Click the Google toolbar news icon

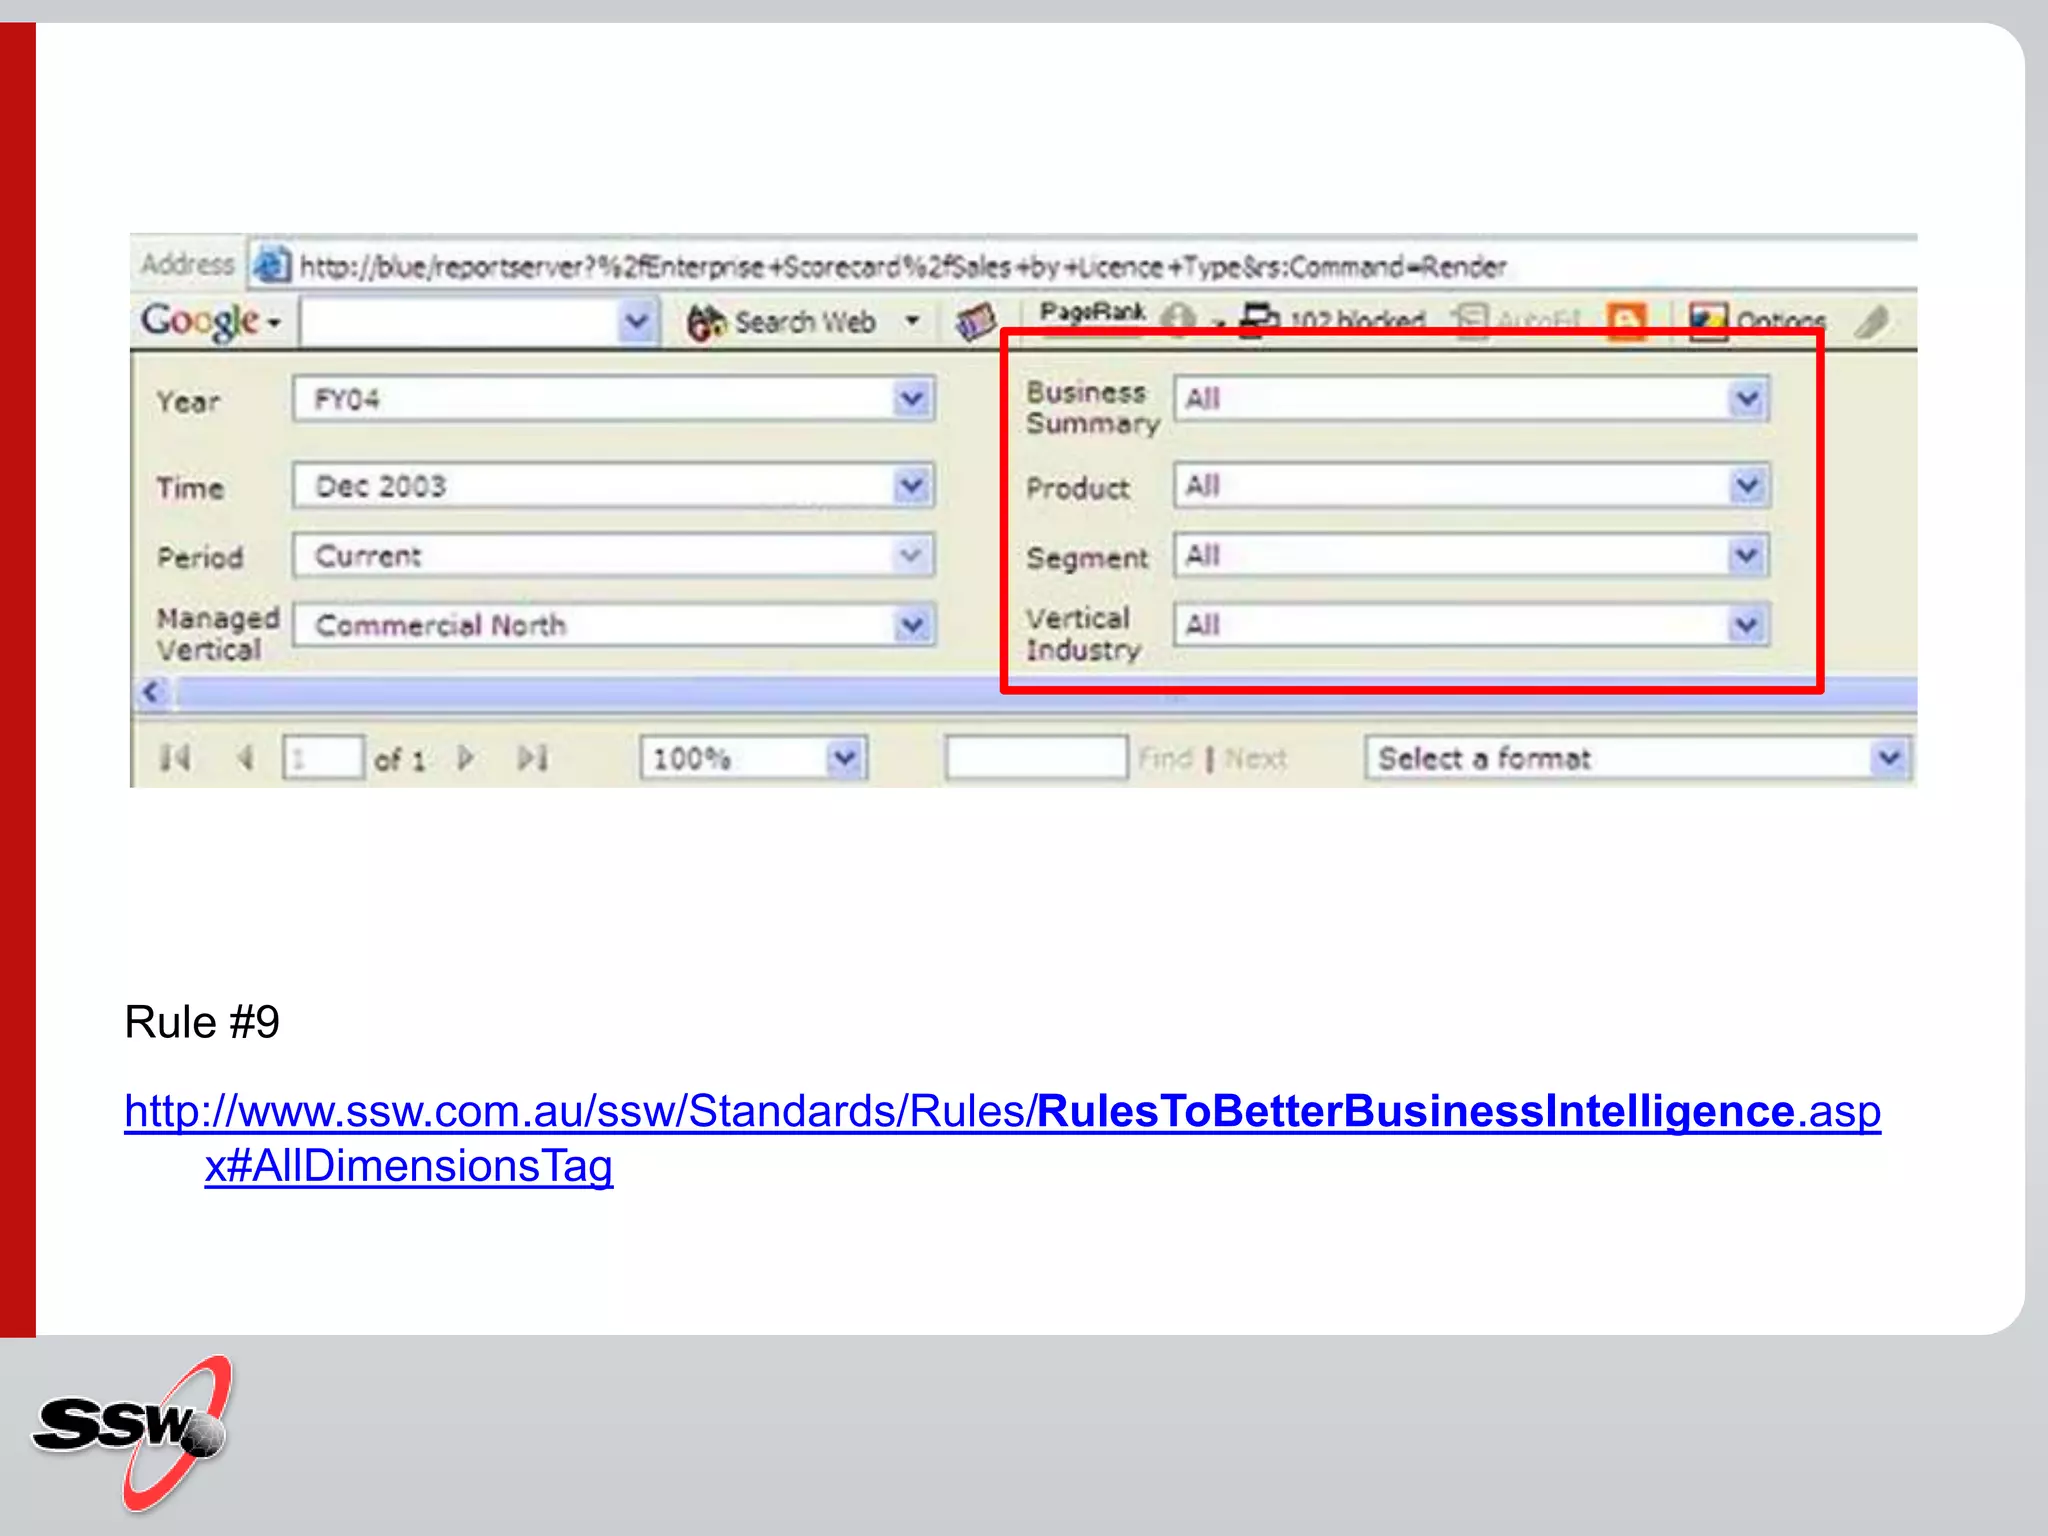click(975, 322)
